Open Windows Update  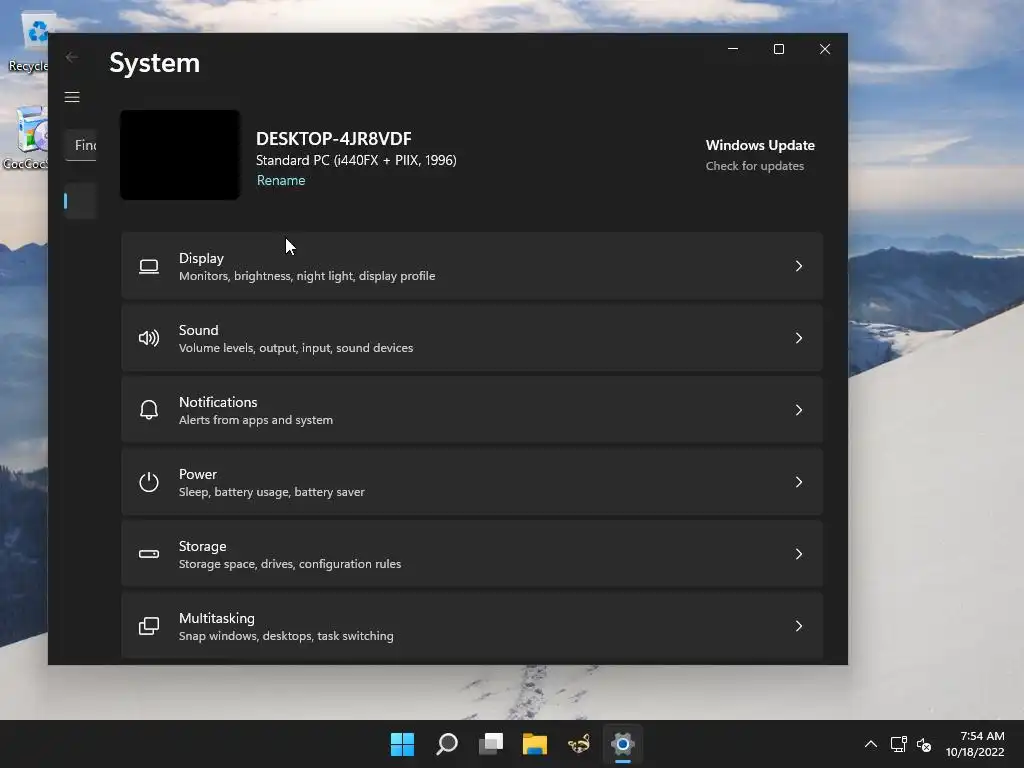(x=760, y=145)
